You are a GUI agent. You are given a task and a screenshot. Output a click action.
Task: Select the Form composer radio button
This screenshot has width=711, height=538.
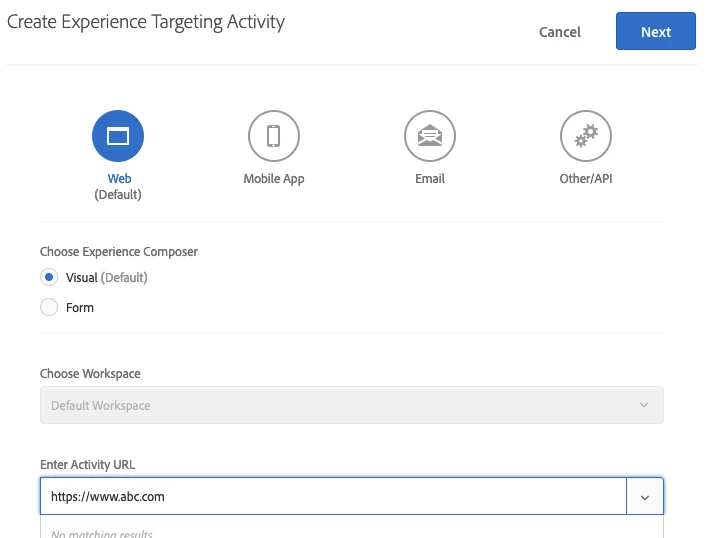49,307
